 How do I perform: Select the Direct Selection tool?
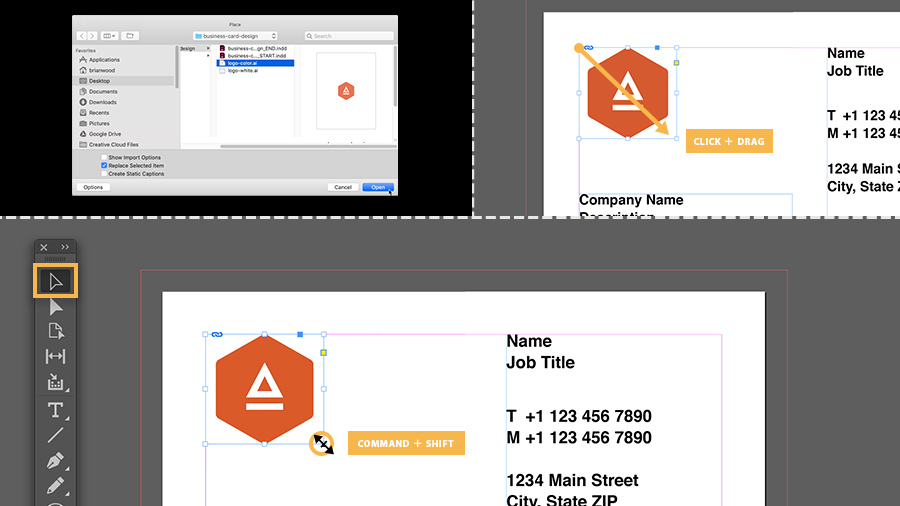coord(56,307)
